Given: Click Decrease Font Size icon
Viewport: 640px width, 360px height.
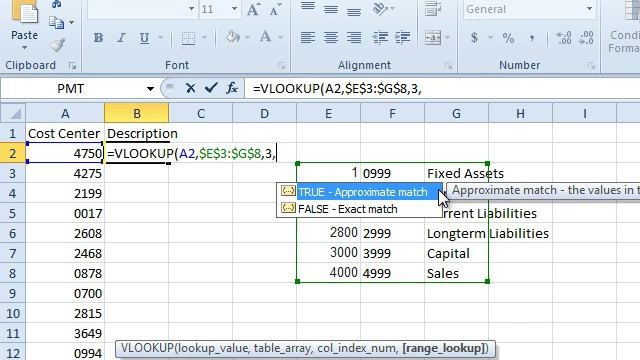Looking at the screenshot, I should click(x=275, y=9).
